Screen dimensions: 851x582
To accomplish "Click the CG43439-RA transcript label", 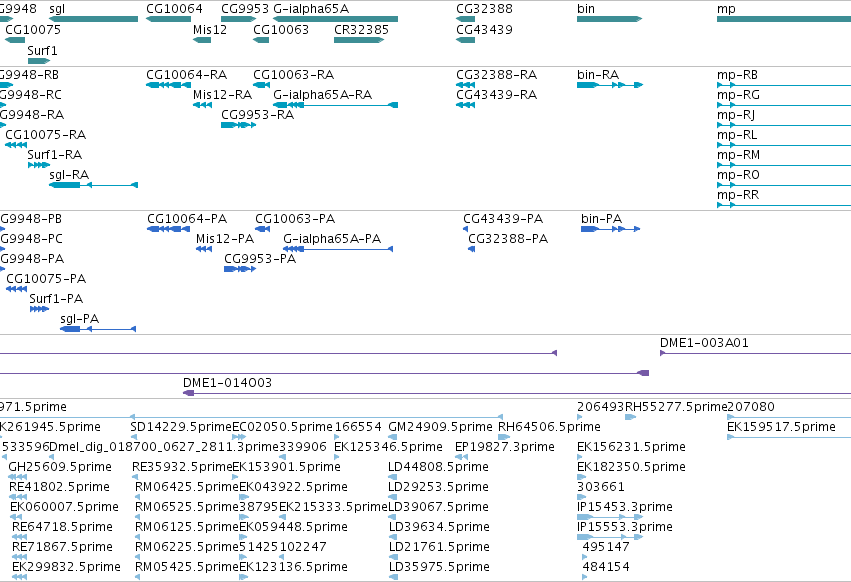I will click(497, 94).
